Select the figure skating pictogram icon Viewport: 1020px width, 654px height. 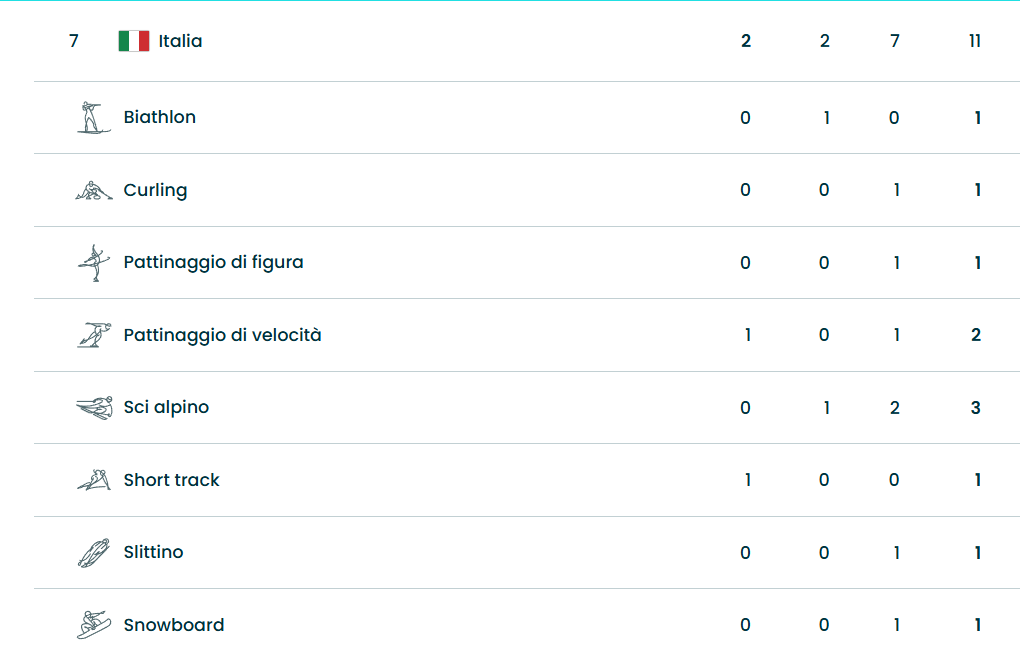93,263
